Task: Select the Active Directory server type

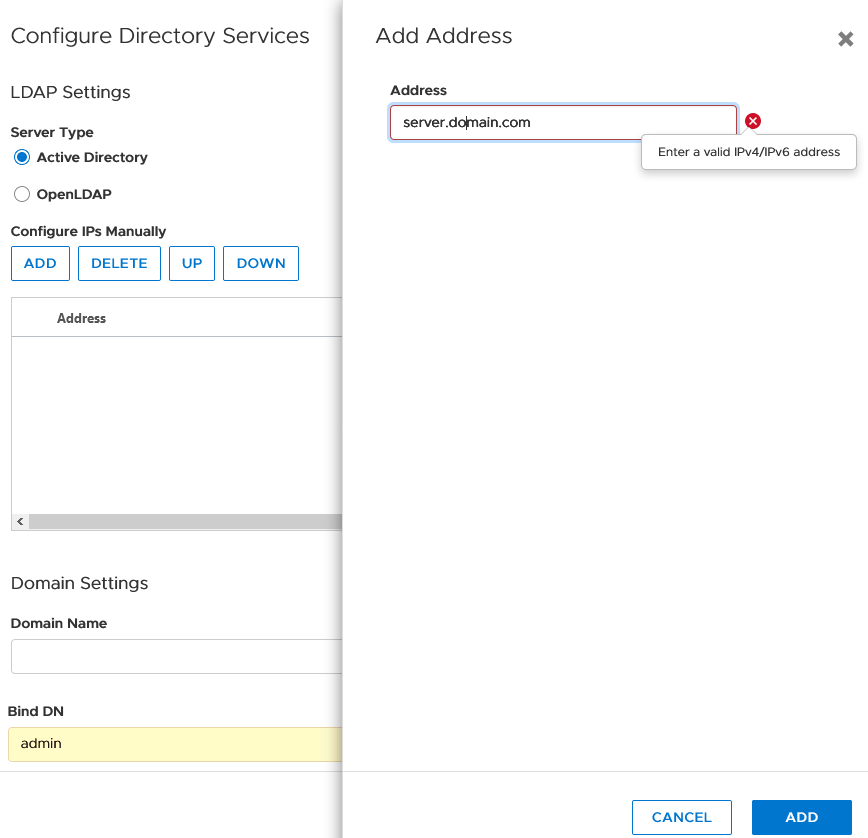Action: click(x=22, y=158)
